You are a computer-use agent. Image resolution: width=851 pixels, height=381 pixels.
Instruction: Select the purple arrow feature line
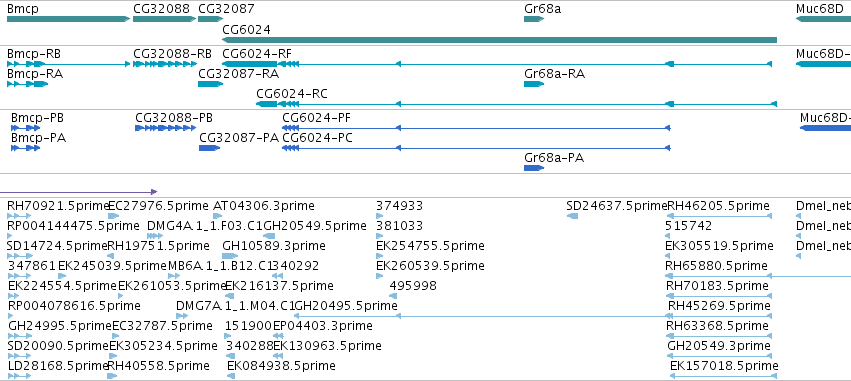pos(79,192)
